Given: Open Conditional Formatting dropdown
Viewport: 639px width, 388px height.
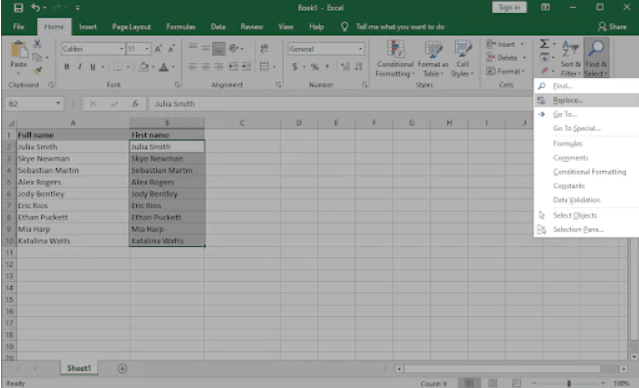Looking at the screenshot, I should click(x=394, y=59).
